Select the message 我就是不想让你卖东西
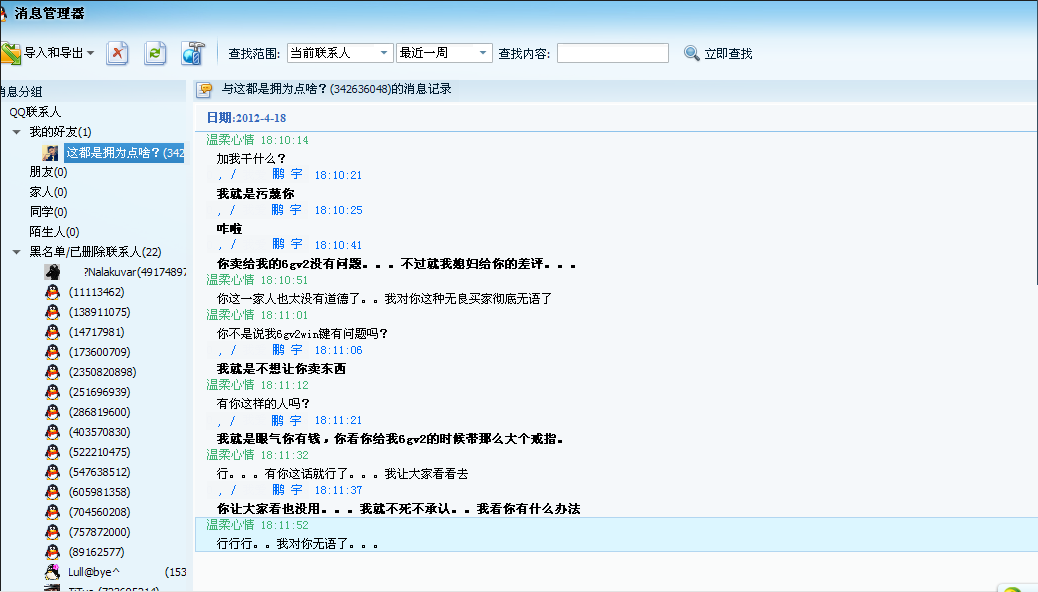This screenshot has width=1038, height=592. [281, 369]
